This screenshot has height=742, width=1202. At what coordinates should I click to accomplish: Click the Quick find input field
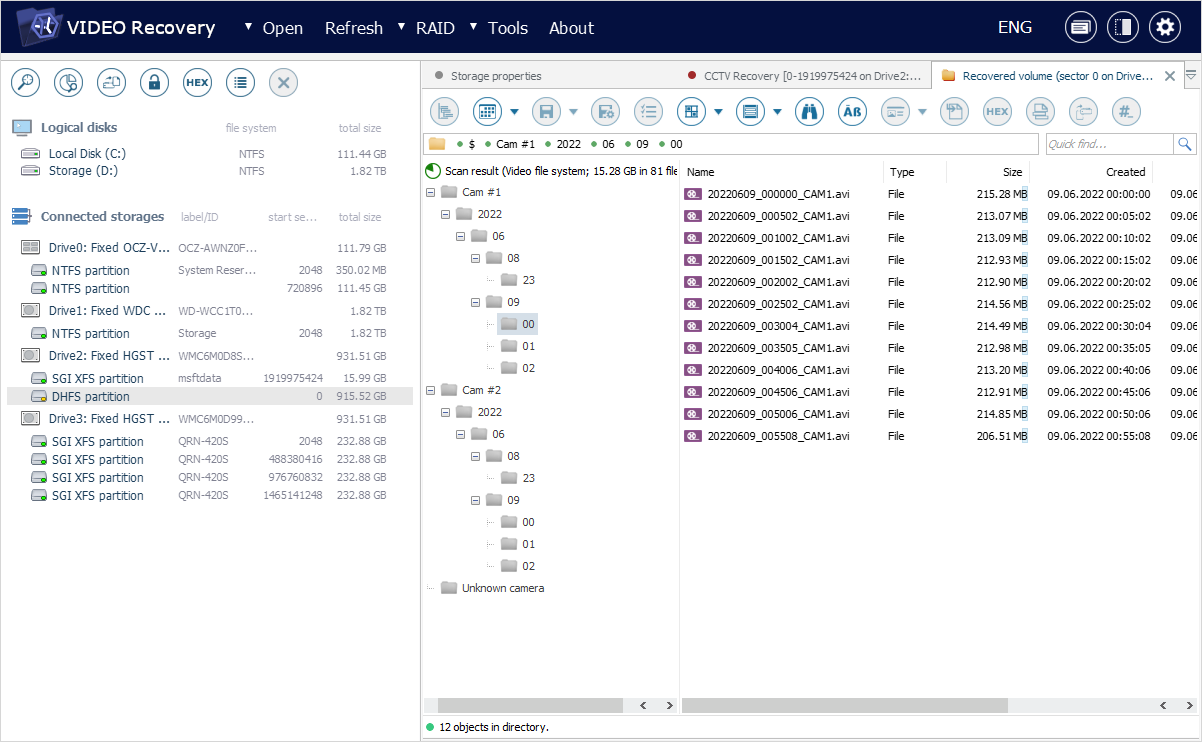1108,144
